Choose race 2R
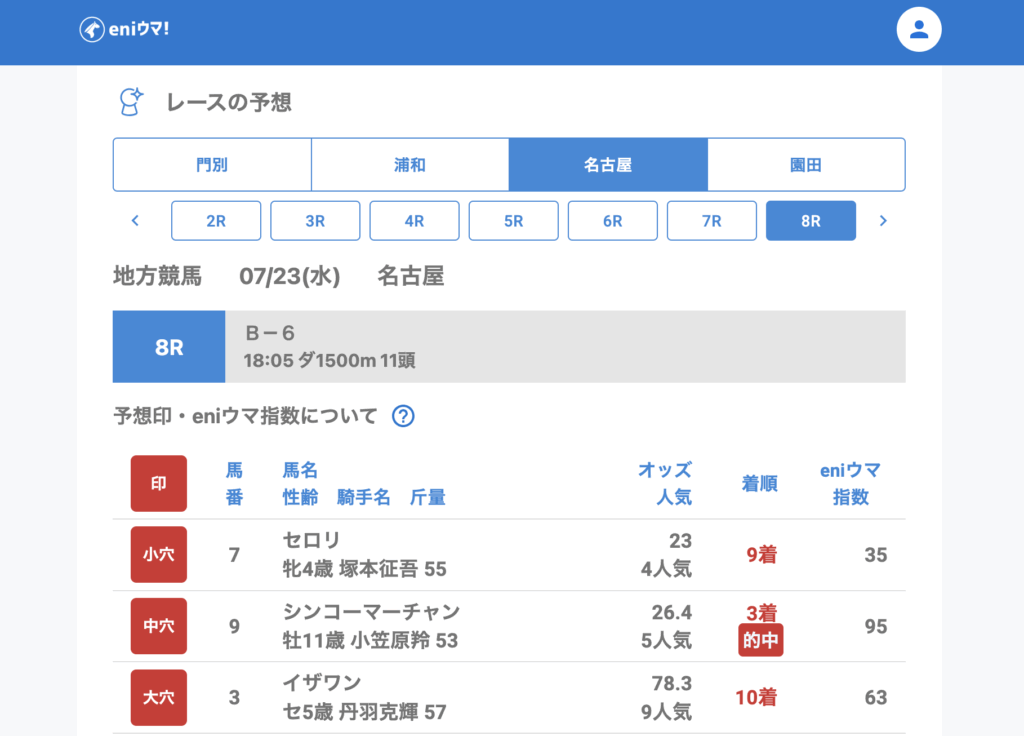The height and width of the screenshot is (736, 1024). tap(216, 221)
